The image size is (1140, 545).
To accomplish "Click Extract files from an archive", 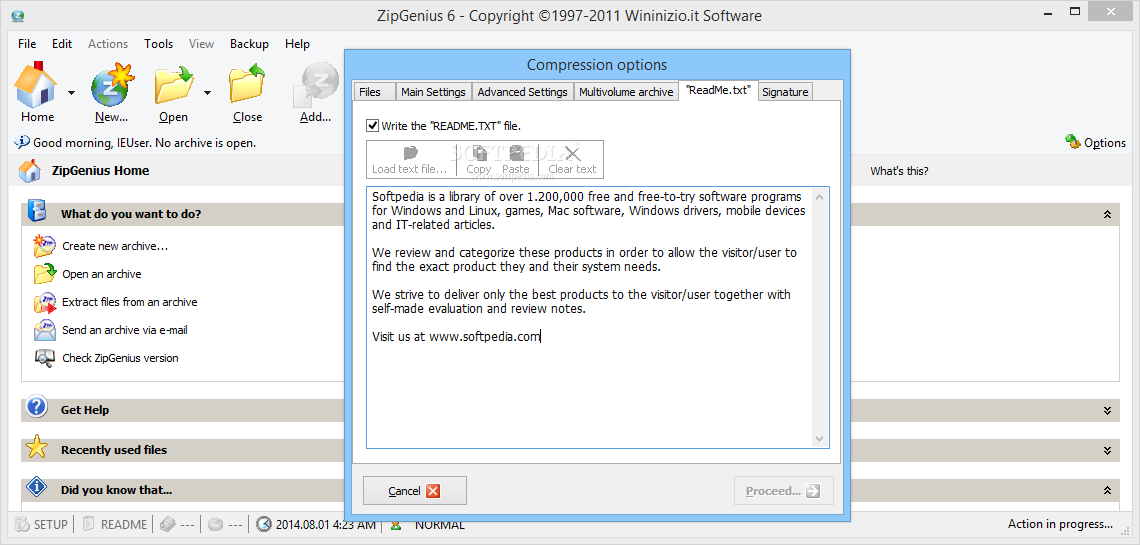I will point(129,302).
